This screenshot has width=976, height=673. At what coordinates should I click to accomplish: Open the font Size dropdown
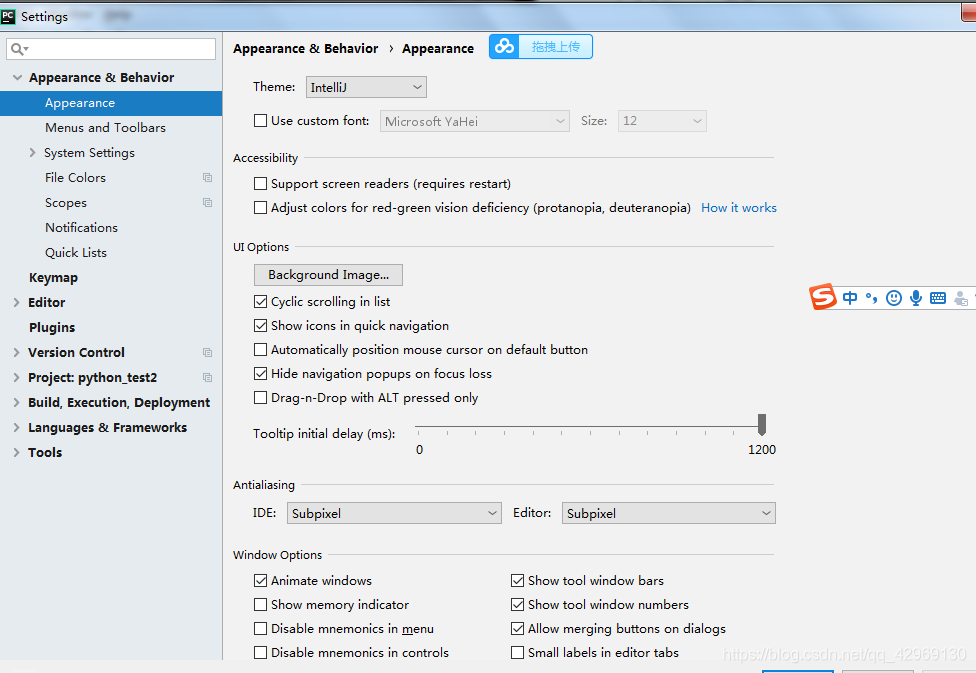click(662, 121)
